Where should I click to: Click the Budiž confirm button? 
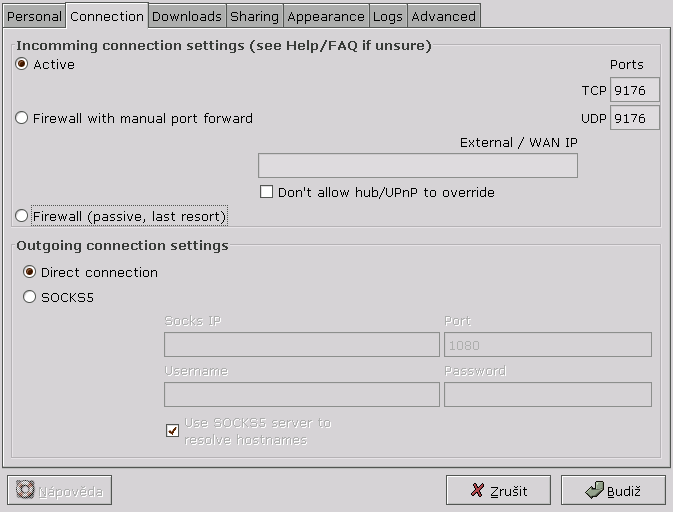612,490
